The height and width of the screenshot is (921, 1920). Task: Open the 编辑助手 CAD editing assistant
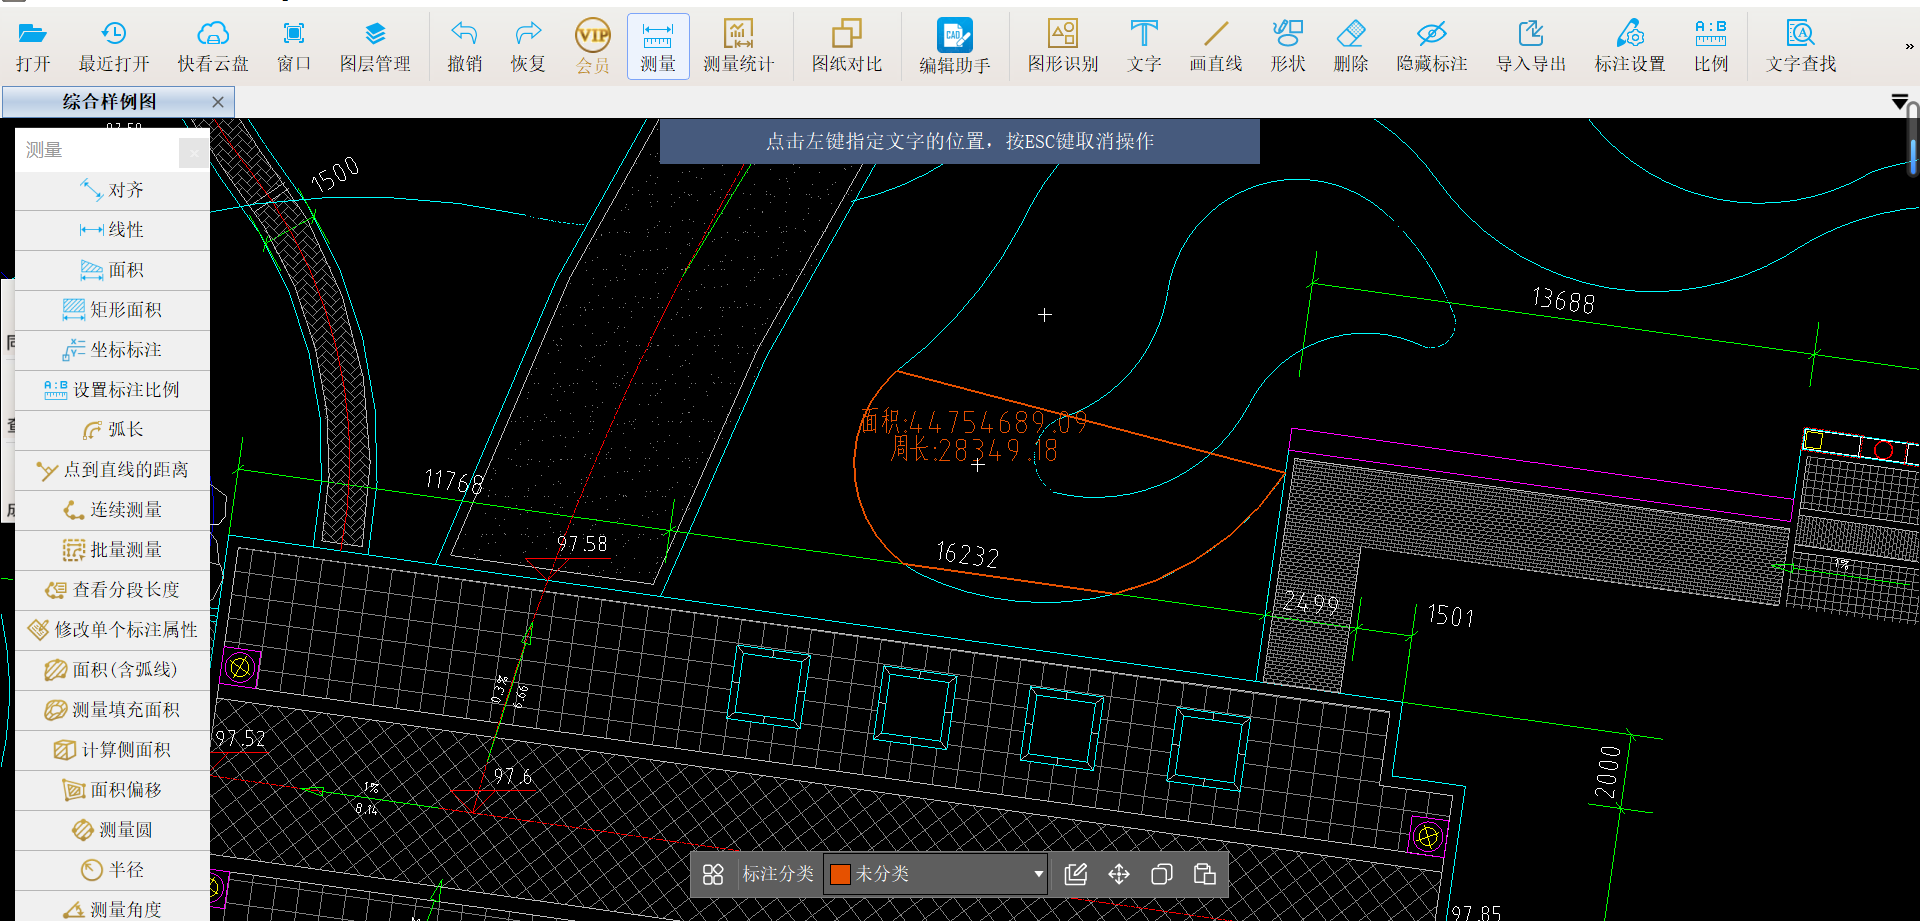[955, 47]
